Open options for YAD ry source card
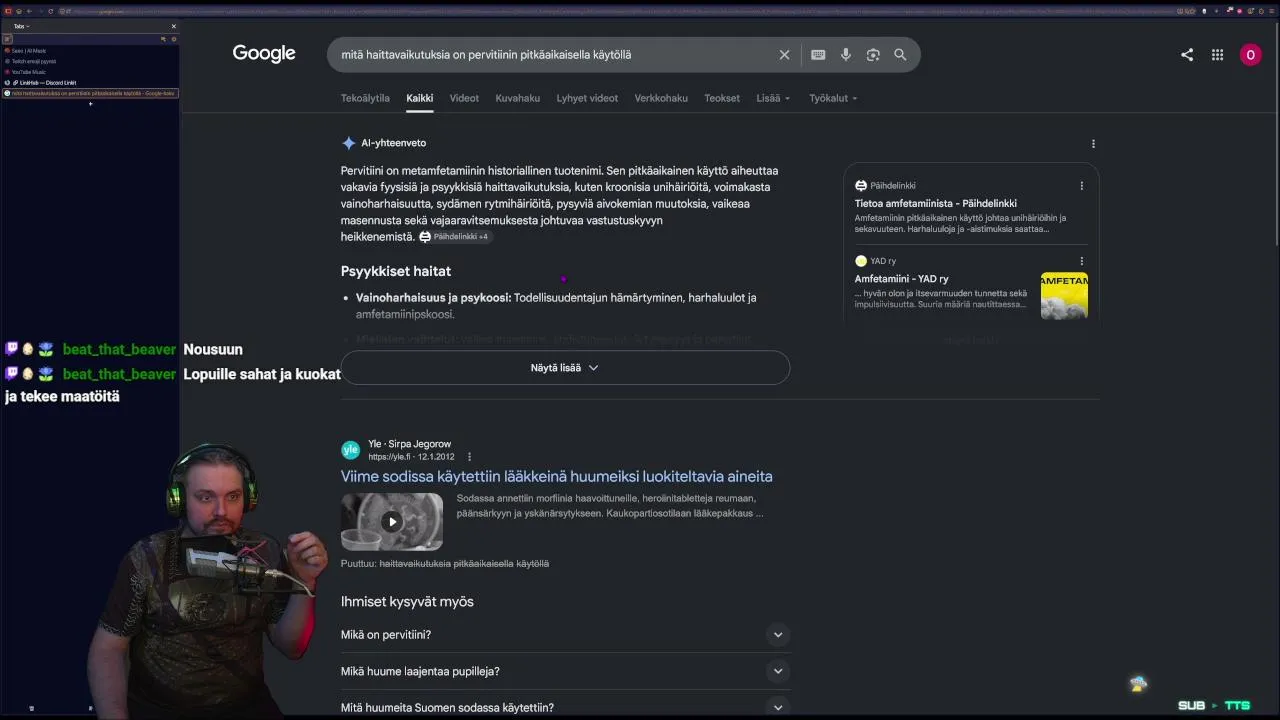1280x720 pixels. coord(1081,262)
